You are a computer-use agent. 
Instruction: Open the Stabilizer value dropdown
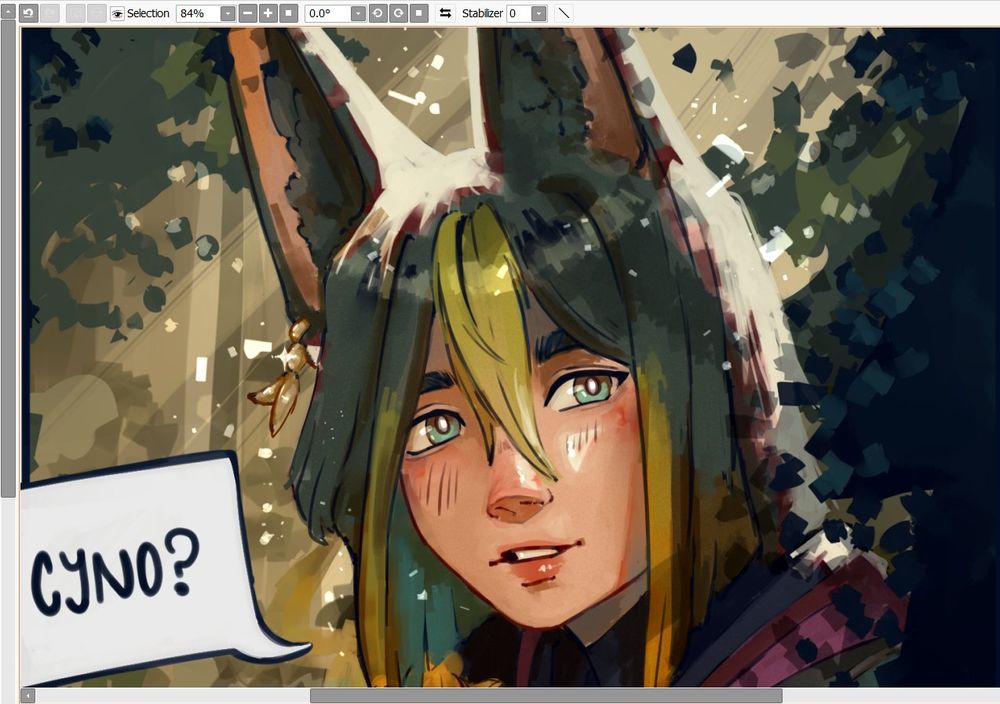tap(539, 13)
